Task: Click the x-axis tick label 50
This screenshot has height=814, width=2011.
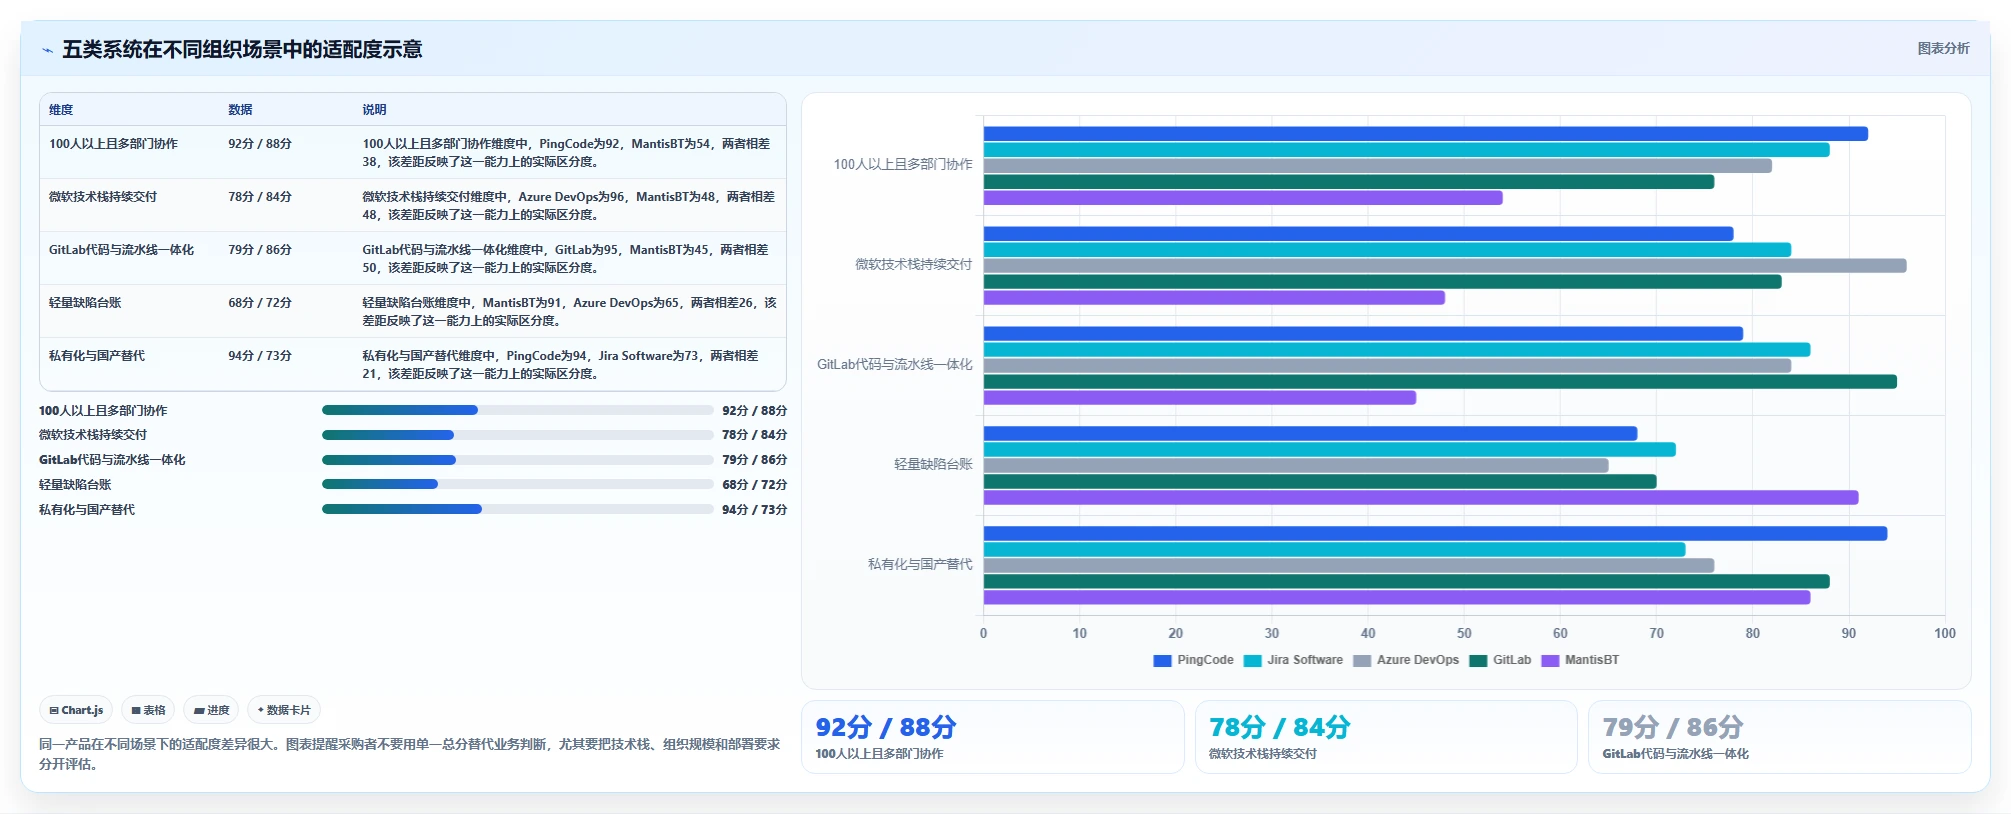Action: [x=1464, y=633]
